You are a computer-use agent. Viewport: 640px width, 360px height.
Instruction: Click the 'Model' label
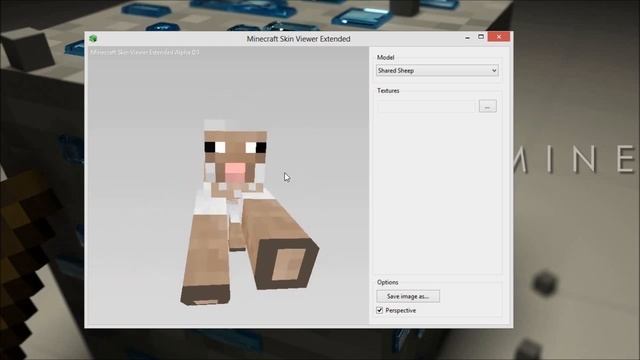click(x=385, y=58)
